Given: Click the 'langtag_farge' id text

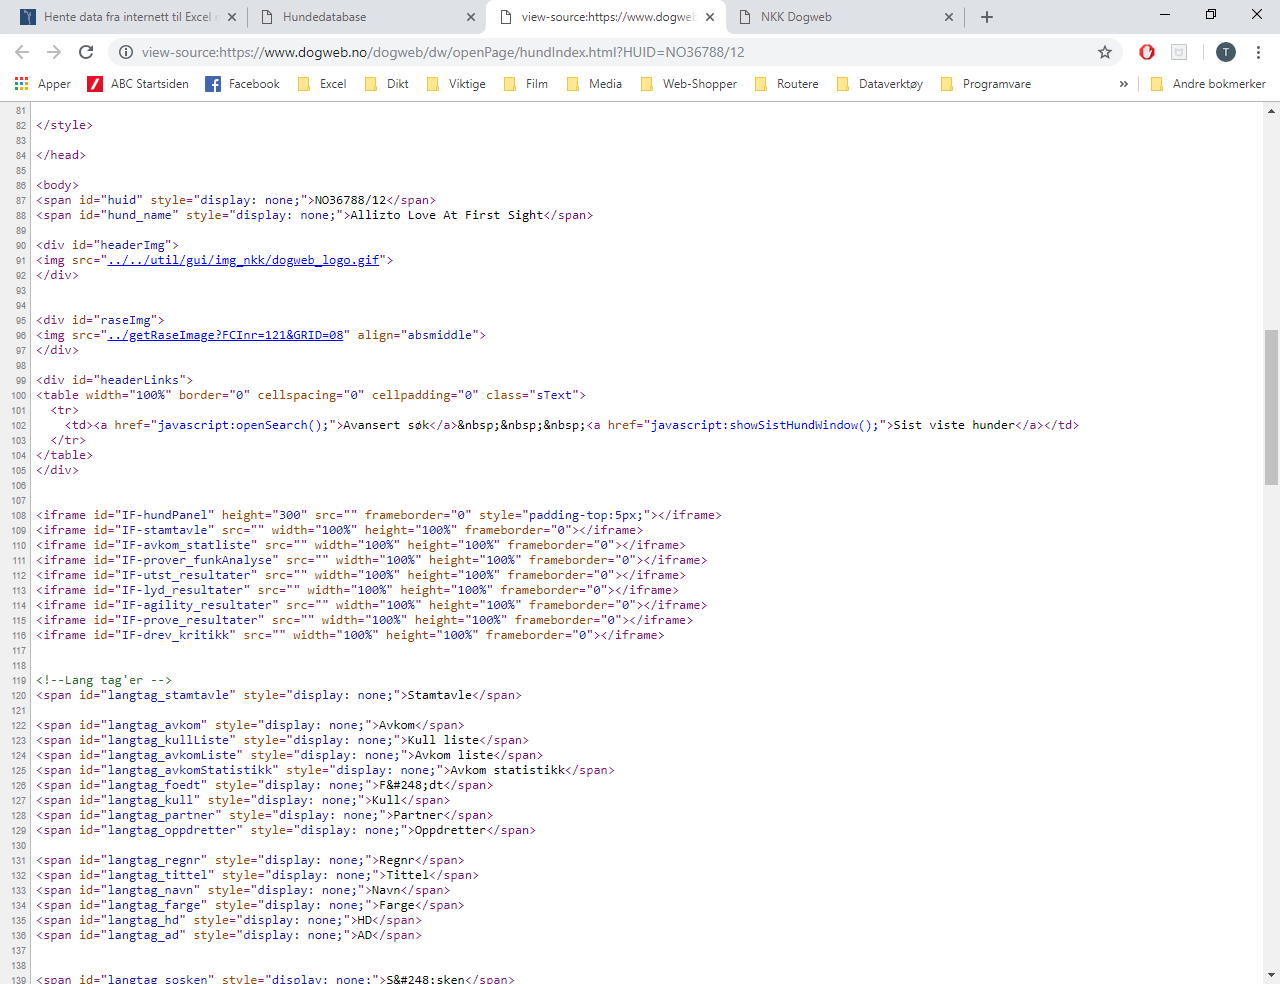Looking at the screenshot, I should 154,905.
